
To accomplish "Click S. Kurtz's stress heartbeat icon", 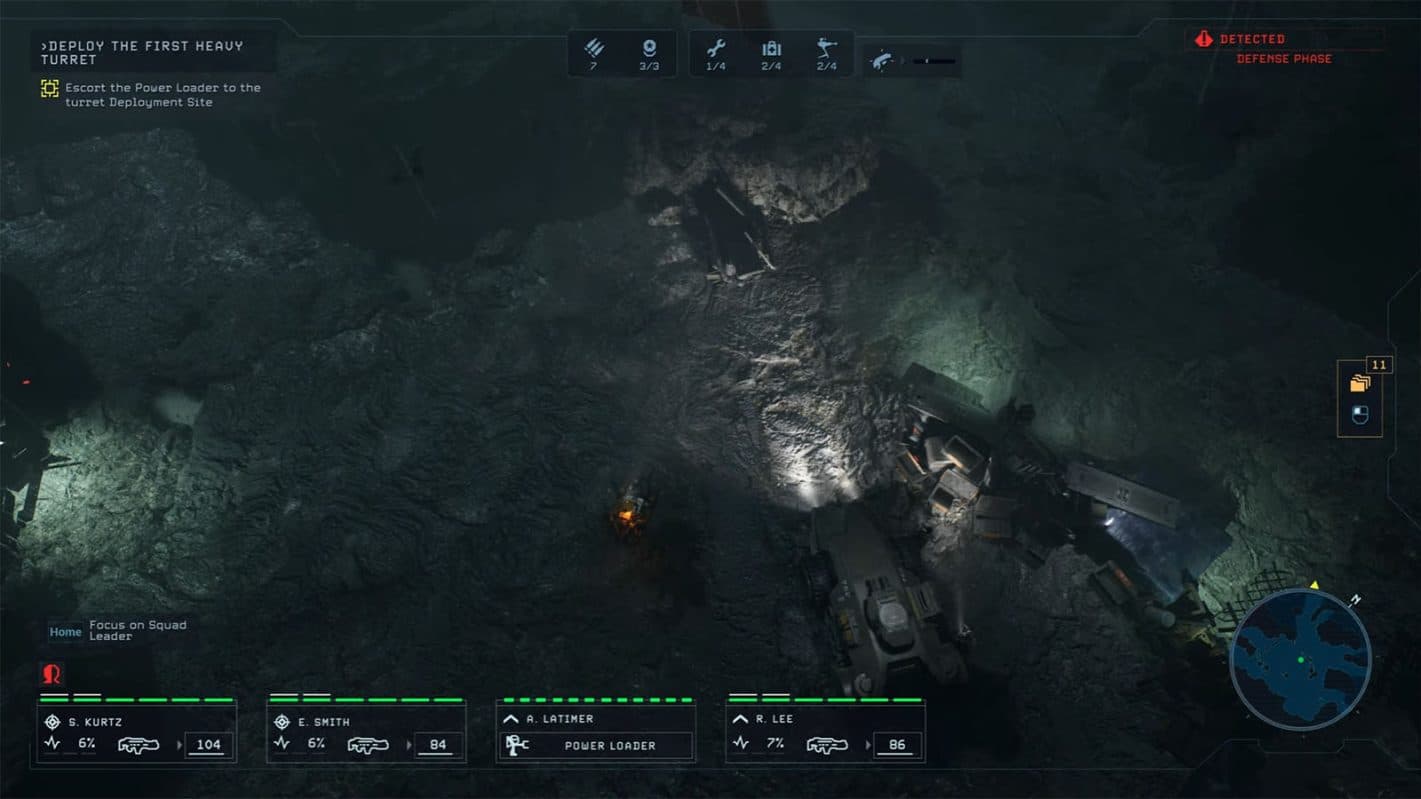I will (53, 744).
